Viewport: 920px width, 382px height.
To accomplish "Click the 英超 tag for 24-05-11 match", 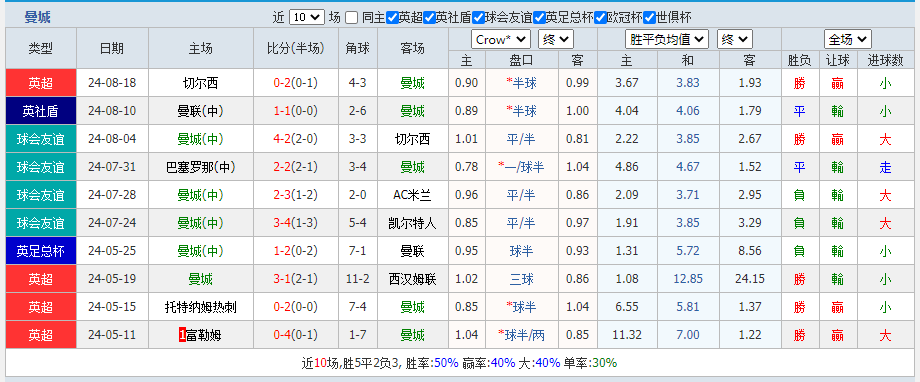I will click(x=41, y=335).
